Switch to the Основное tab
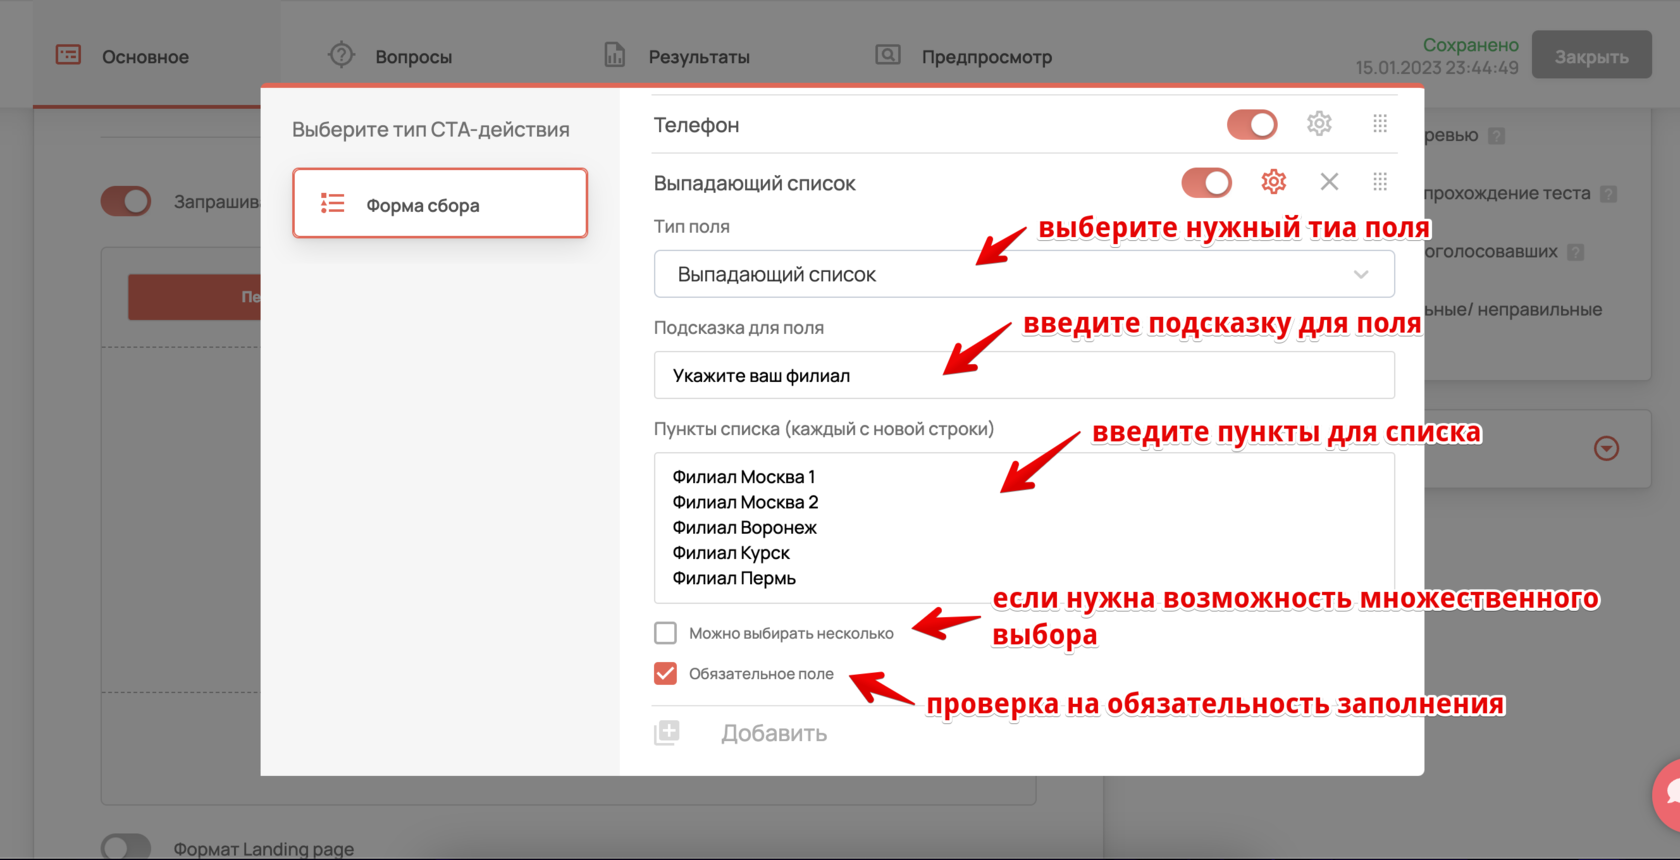Image resolution: width=1680 pixels, height=860 pixels. point(145,57)
